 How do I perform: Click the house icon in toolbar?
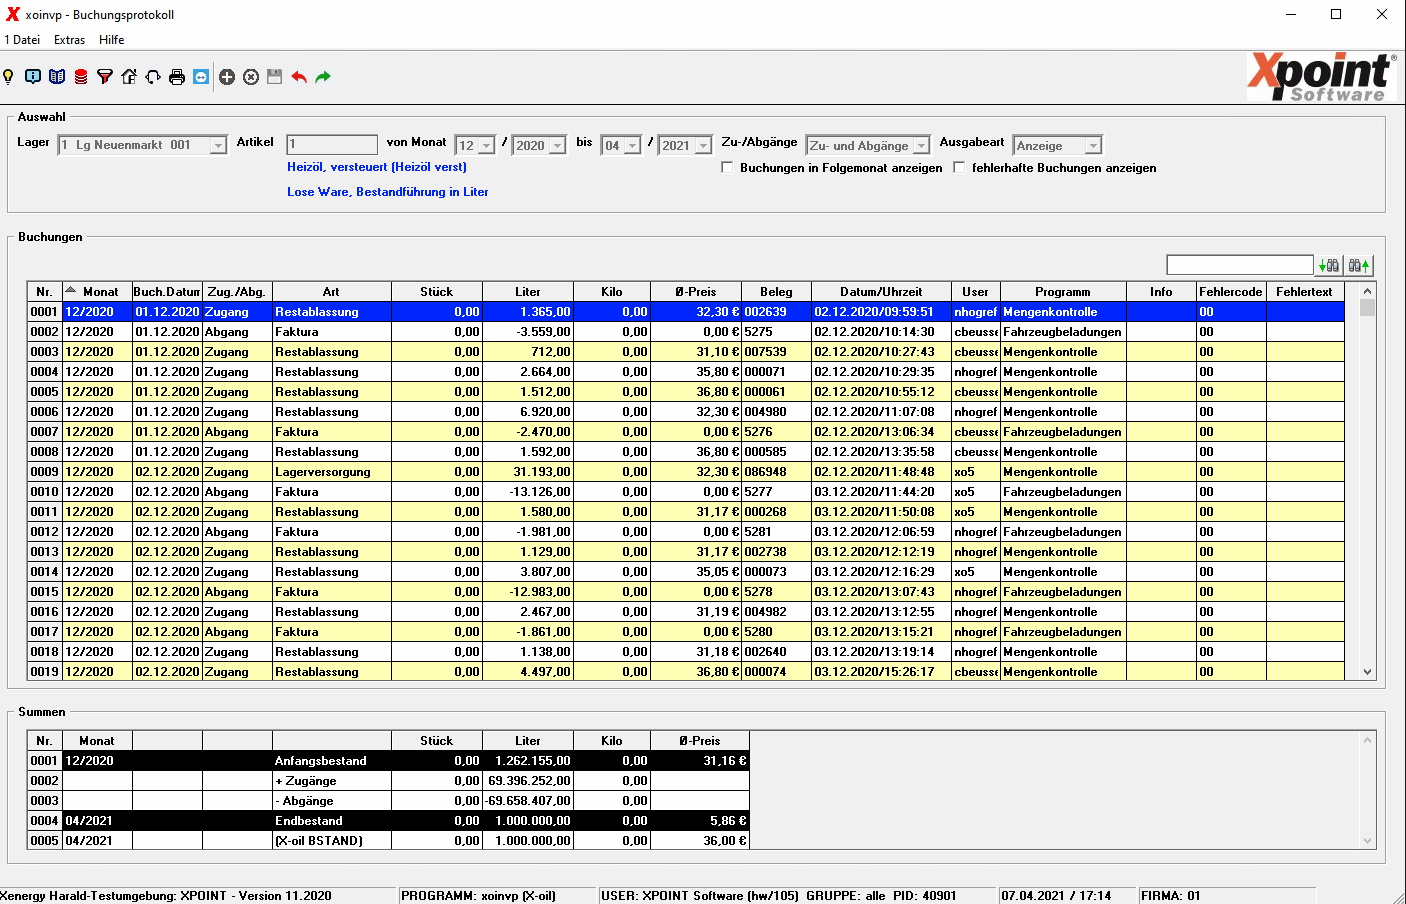[129, 77]
